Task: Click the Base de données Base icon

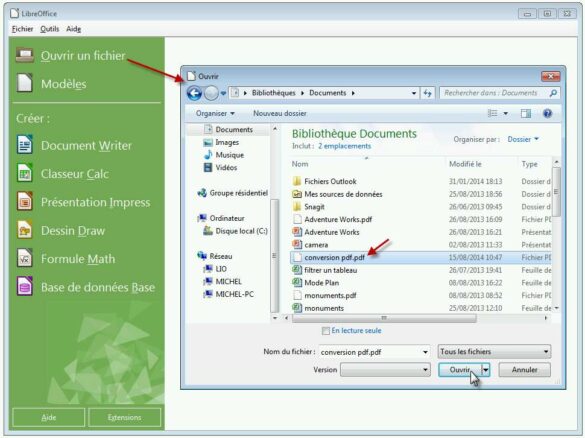Action: [25, 287]
